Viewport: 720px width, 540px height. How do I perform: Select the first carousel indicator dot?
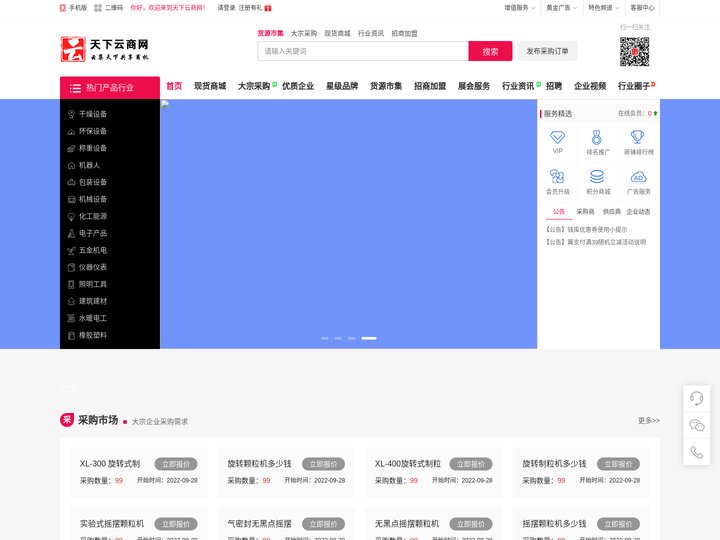click(x=325, y=338)
